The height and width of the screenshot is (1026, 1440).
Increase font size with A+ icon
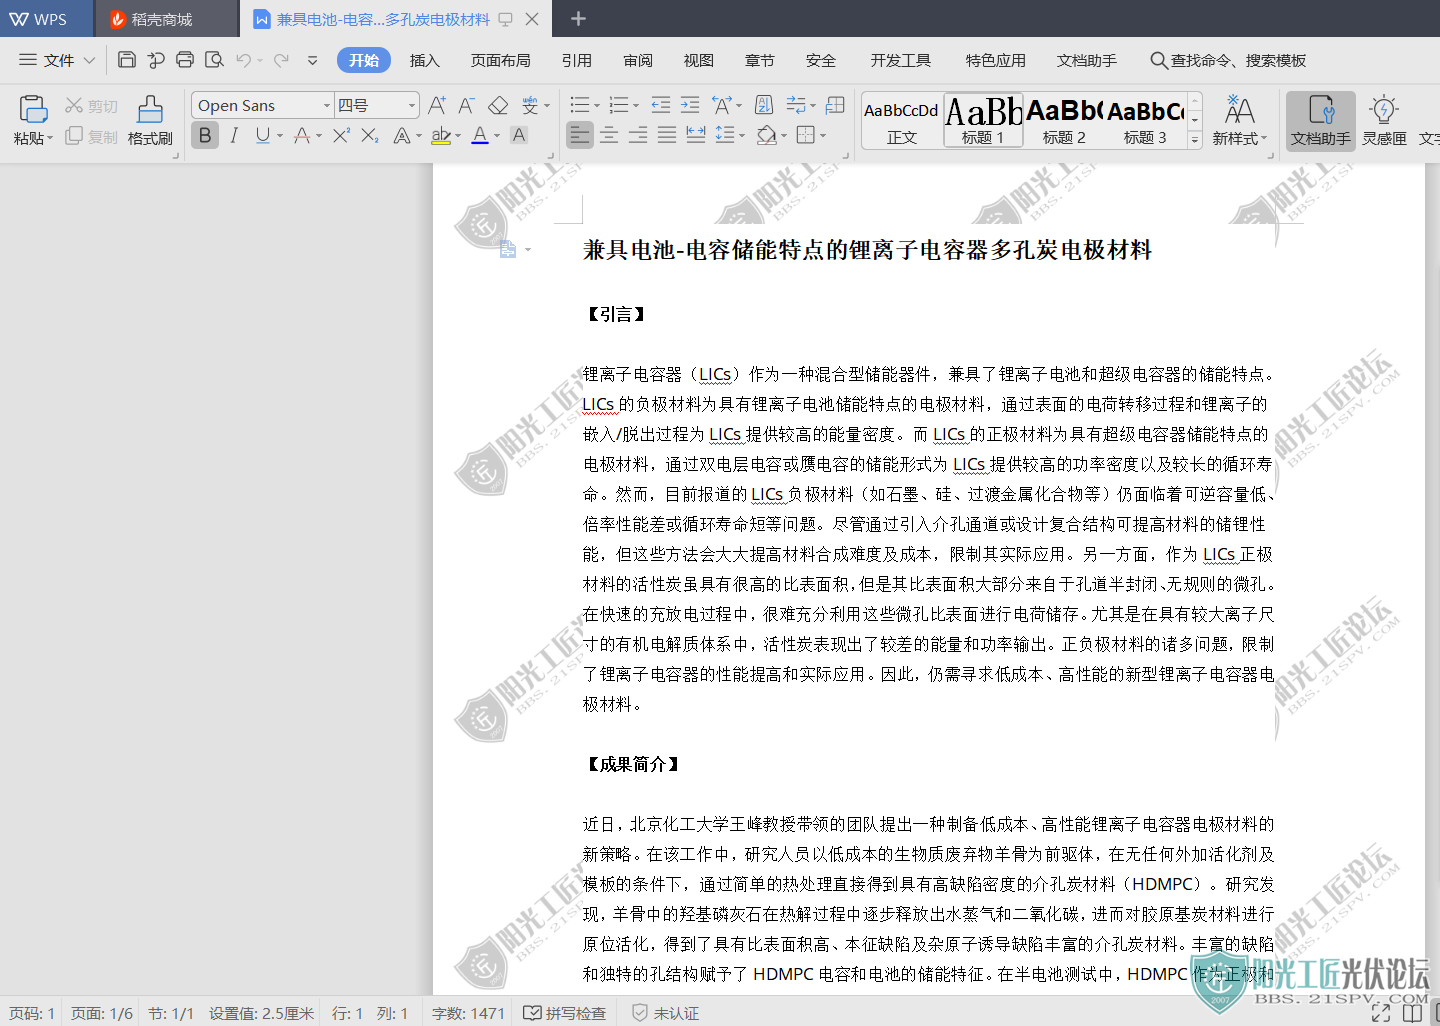coord(437,105)
